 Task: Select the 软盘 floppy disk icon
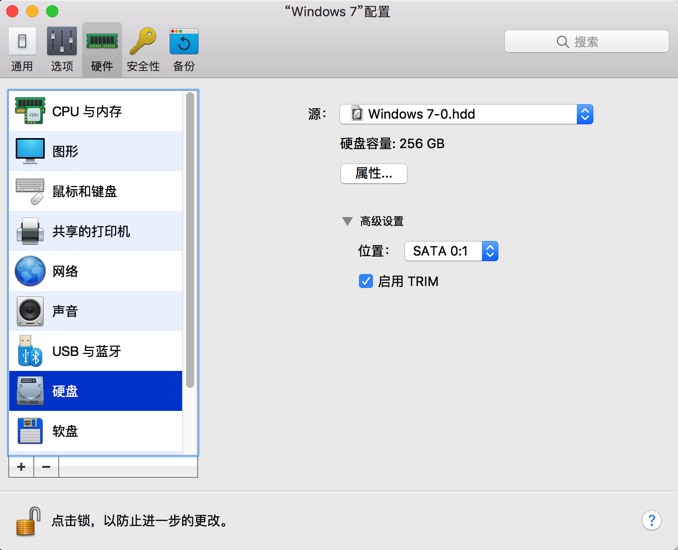[x=30, y=431]
